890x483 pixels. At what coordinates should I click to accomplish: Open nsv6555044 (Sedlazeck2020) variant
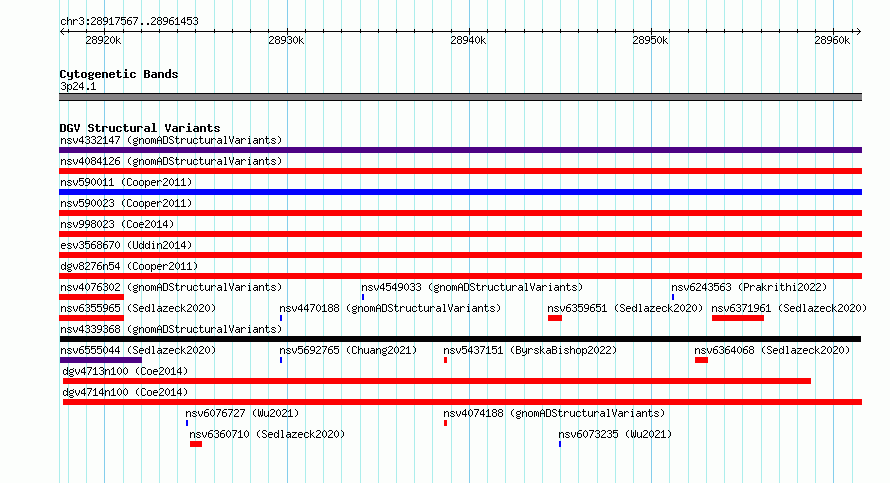pos(138,350)
